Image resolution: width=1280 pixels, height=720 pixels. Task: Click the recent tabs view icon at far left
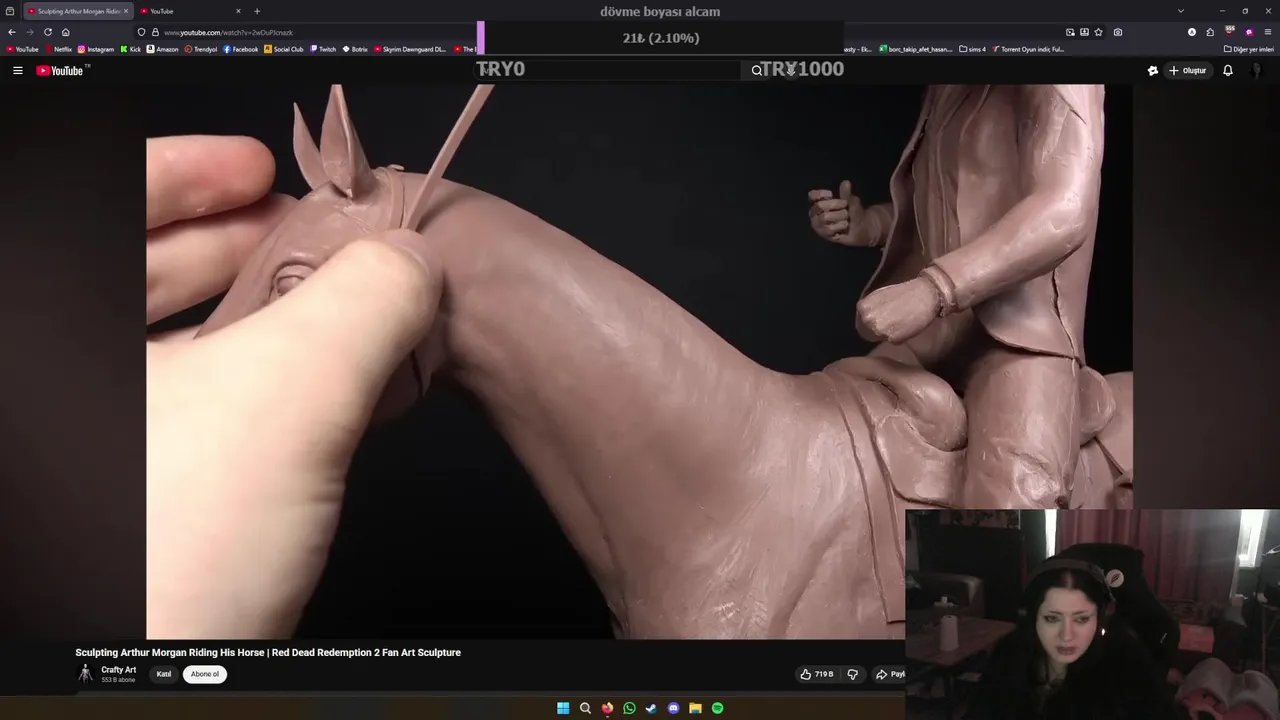[10, 11]
